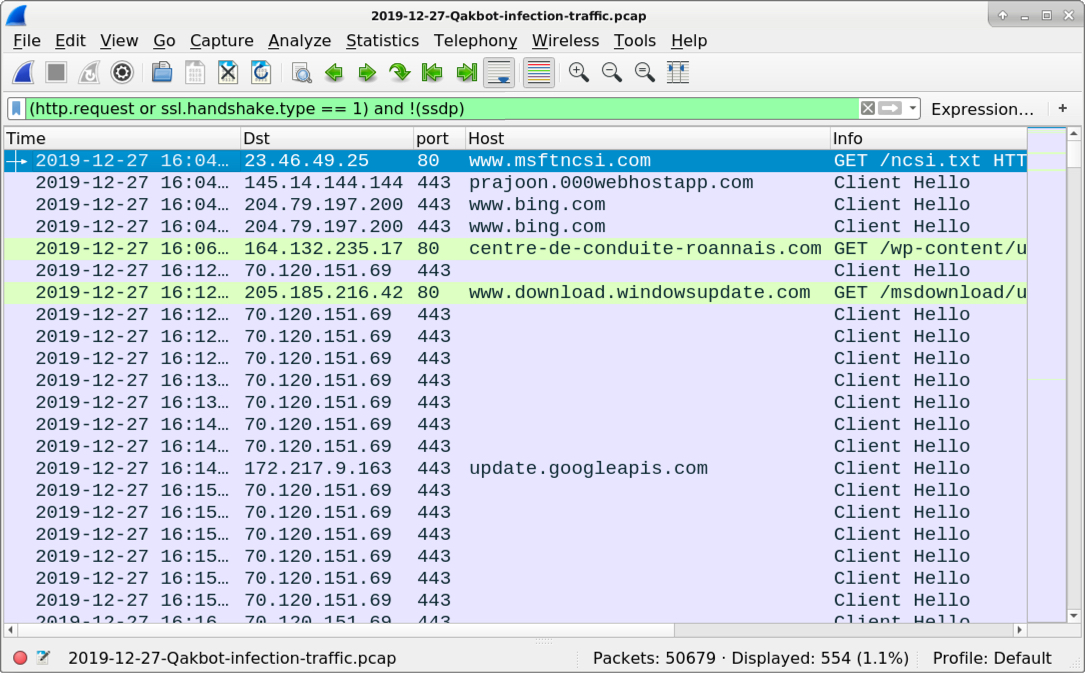Open the Telephony menu
Image resolution: width=1085 pixels, height=673 pixels.
point(475,41)
